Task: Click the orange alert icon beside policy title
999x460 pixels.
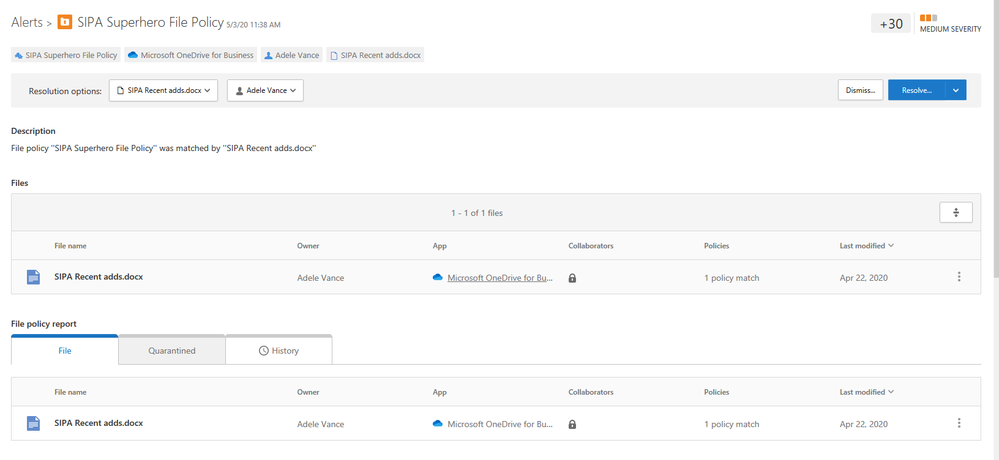Action: pyautogui.click(x=64, y=23)
